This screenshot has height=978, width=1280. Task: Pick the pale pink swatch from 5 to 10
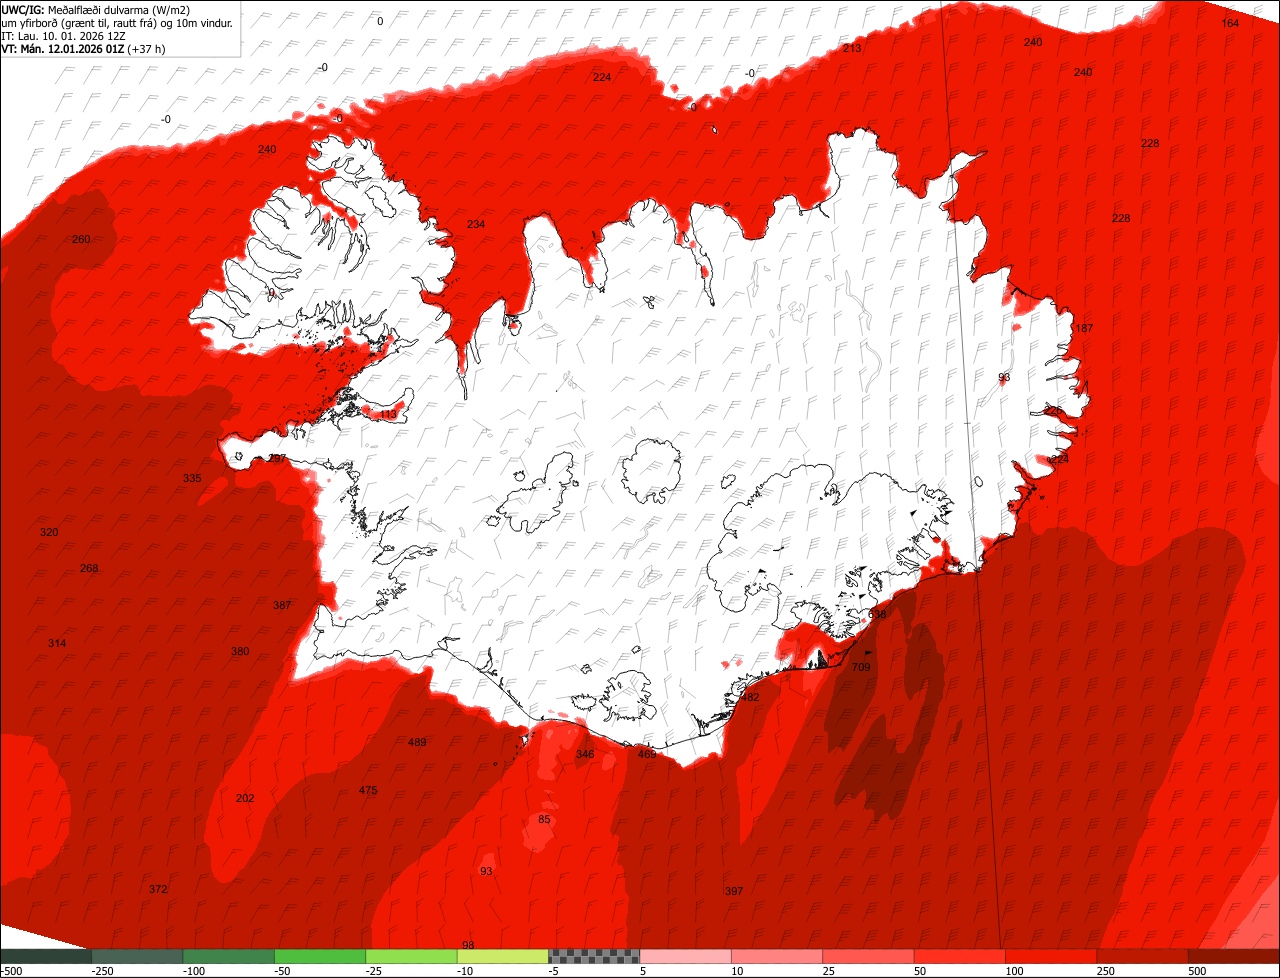coord(686,956)
